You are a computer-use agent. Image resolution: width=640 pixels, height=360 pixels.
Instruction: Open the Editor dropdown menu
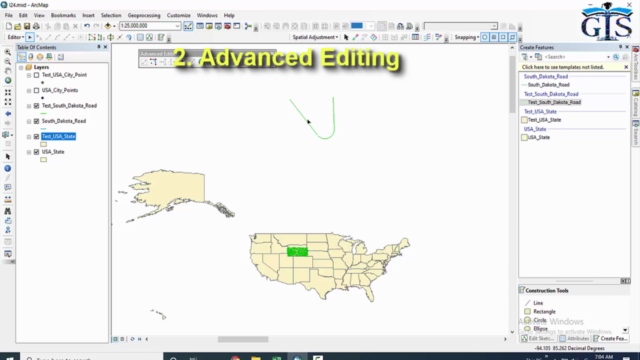pyautogui.click(x=16, y=37)
